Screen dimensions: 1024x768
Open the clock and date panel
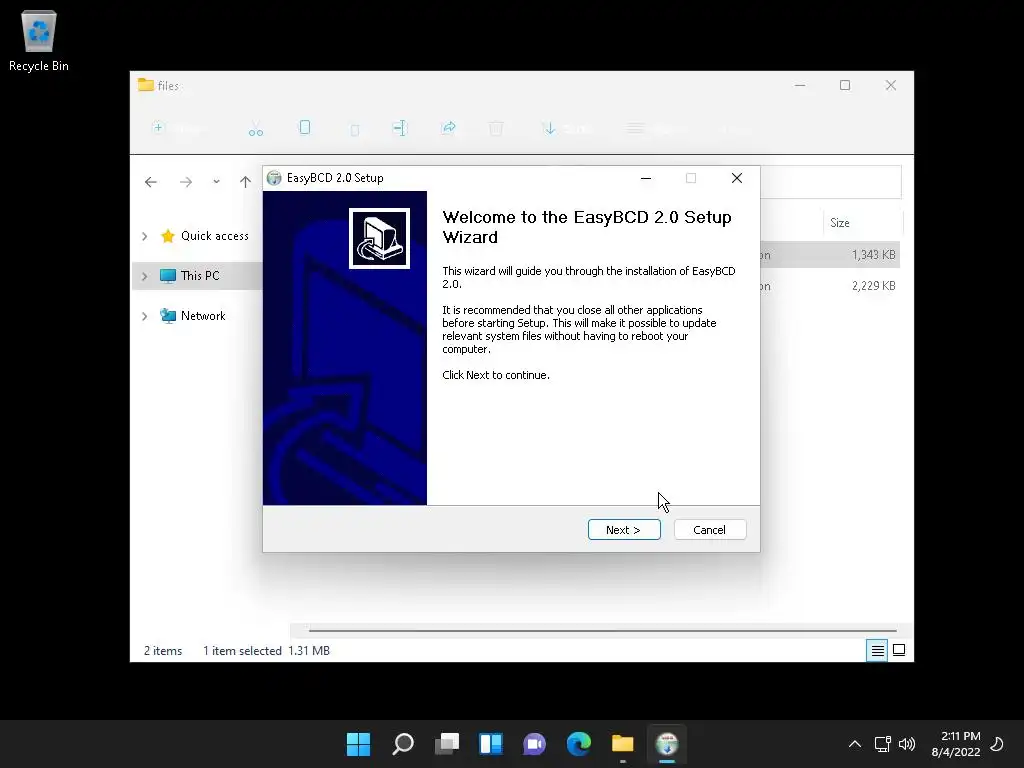(x=956, y=744)
